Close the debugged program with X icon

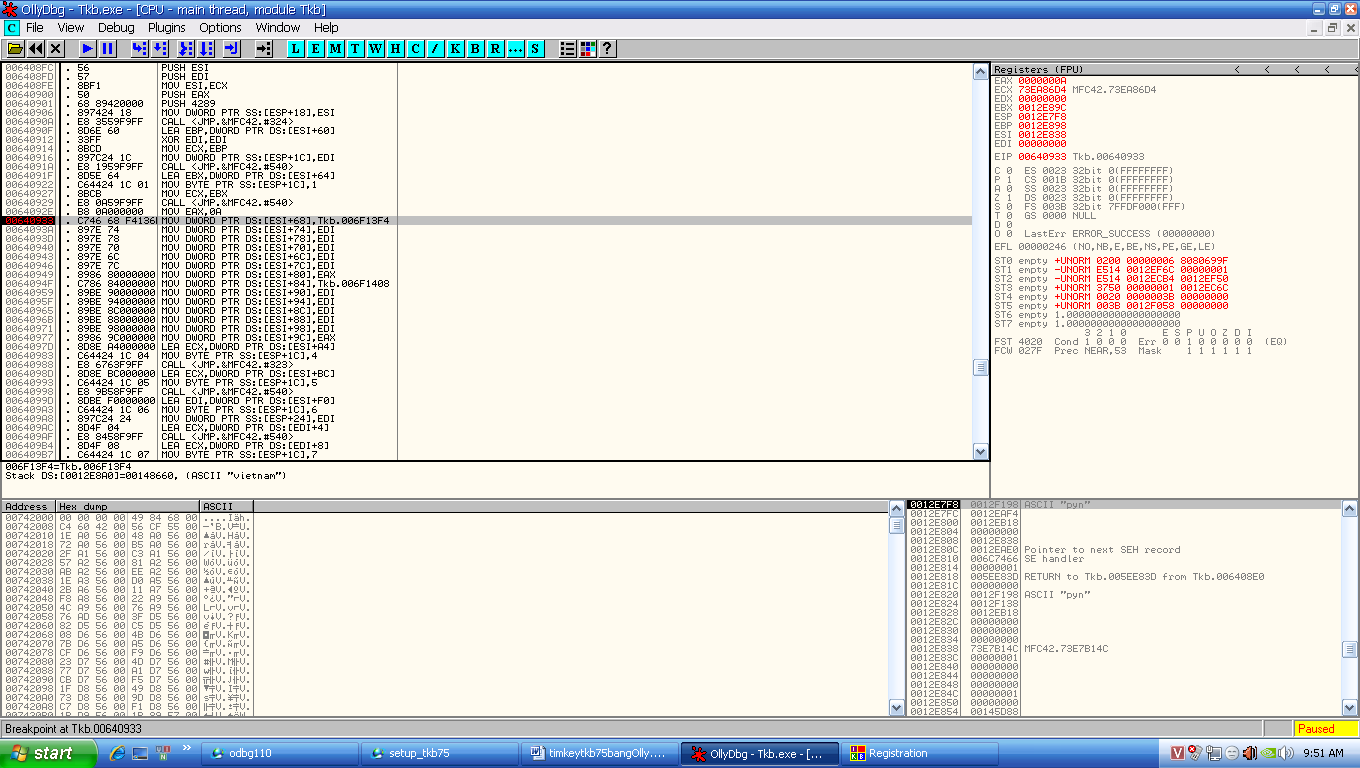56,48
